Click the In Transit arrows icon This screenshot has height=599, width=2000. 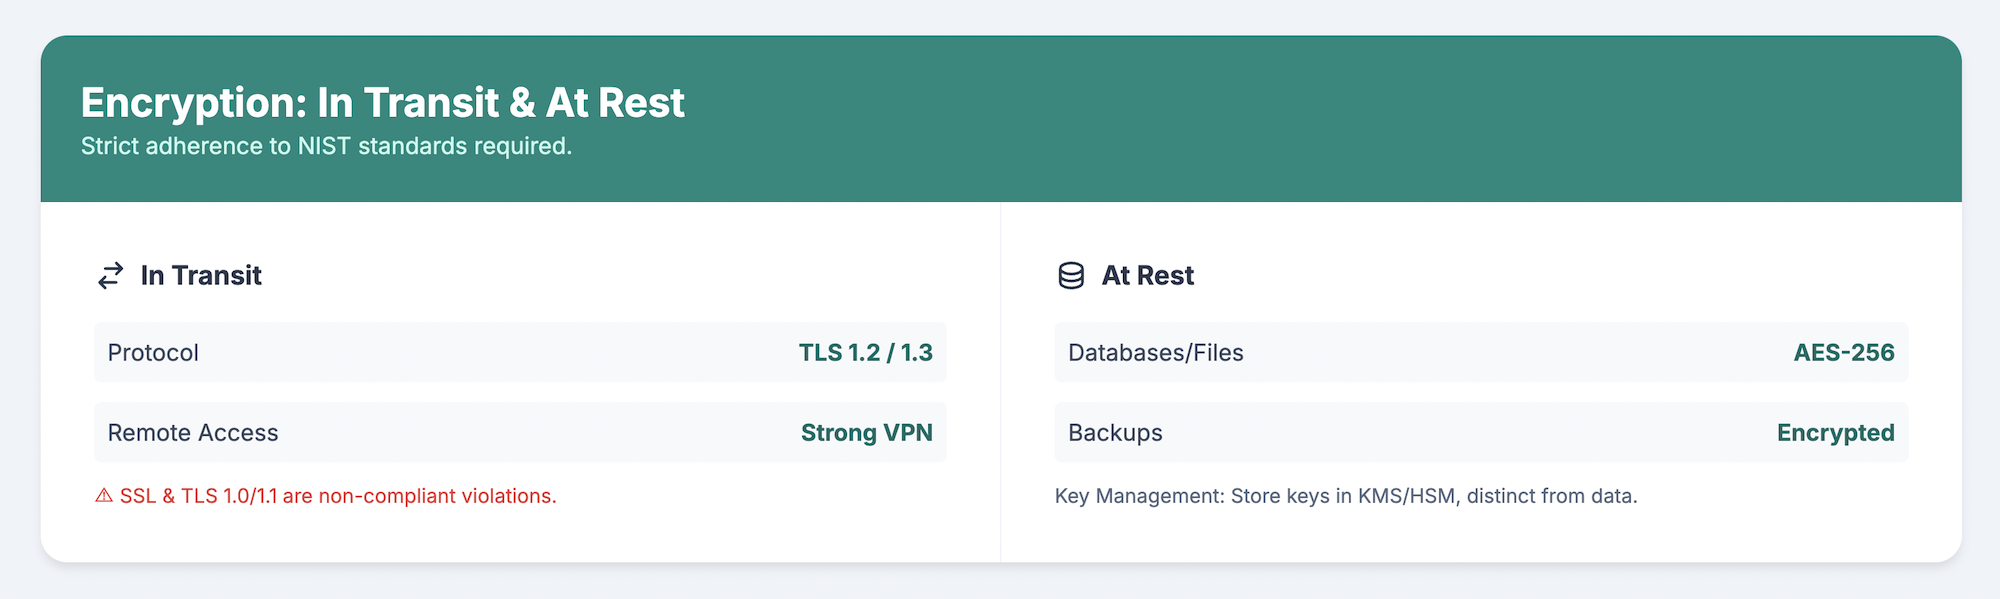(110, 275)
